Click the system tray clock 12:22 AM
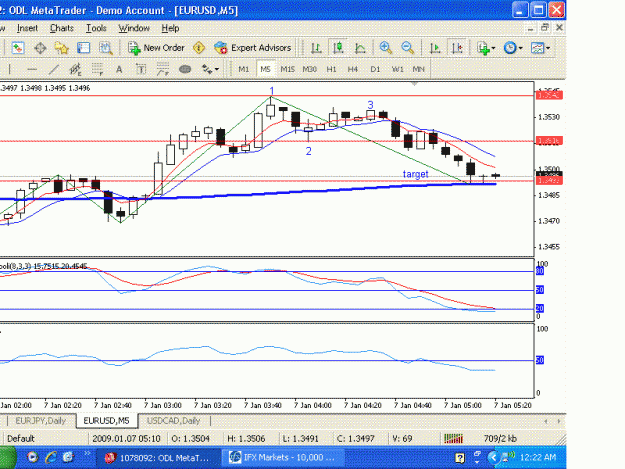 click(x=538, y=457)
